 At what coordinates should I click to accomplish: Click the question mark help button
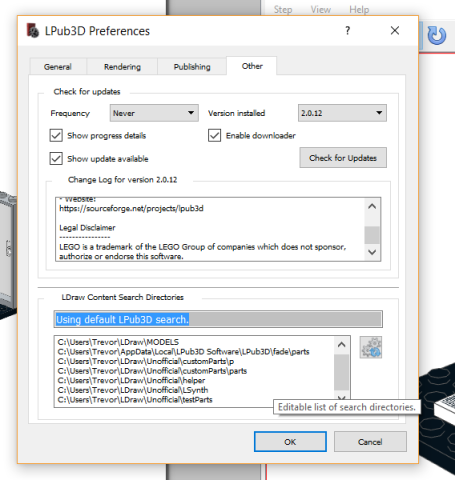(348, 31)
